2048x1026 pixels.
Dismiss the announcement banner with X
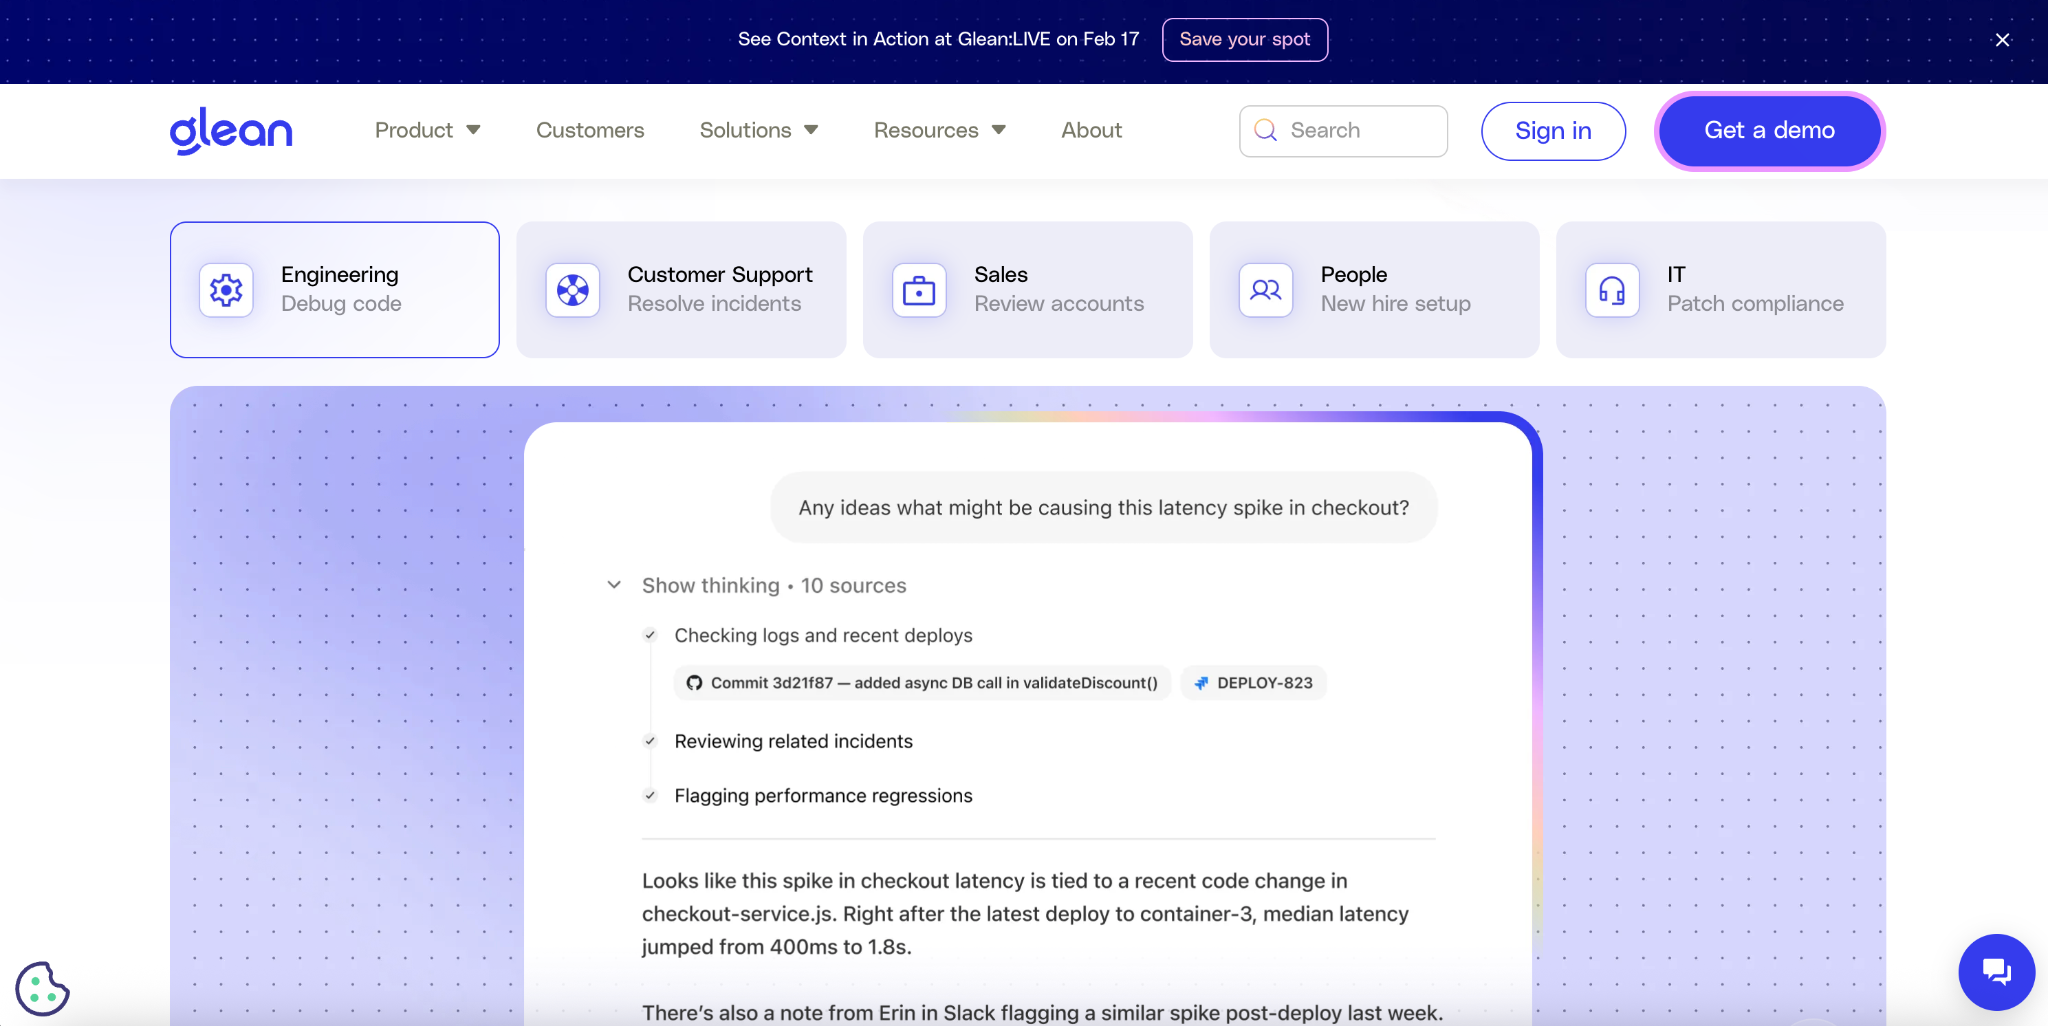(2002, 40)
